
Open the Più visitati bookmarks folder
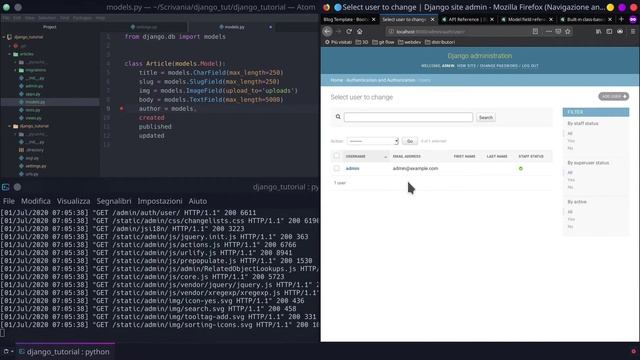tap(338, 42)
